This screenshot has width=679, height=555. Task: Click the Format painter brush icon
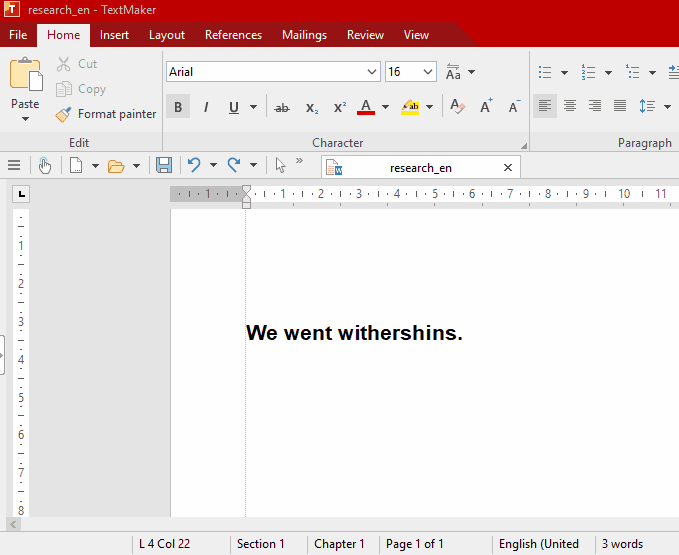63,114
